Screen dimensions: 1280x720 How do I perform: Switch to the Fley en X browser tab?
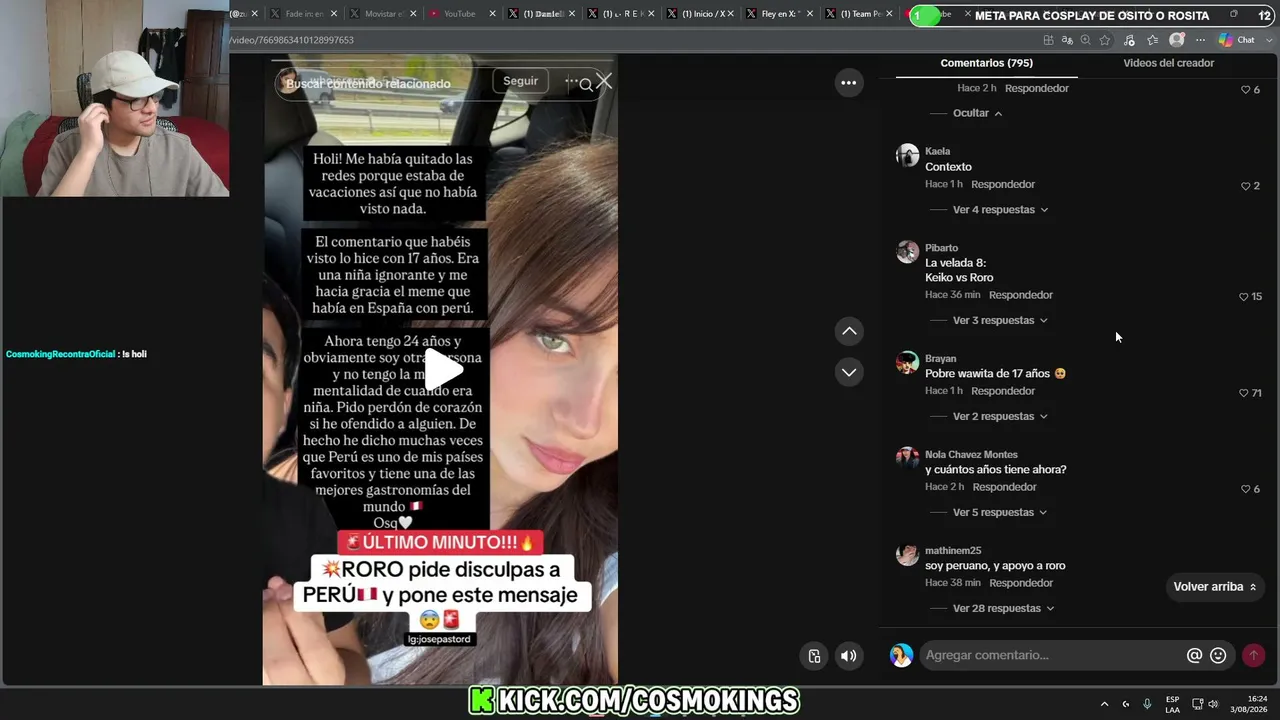coord(781,14)
